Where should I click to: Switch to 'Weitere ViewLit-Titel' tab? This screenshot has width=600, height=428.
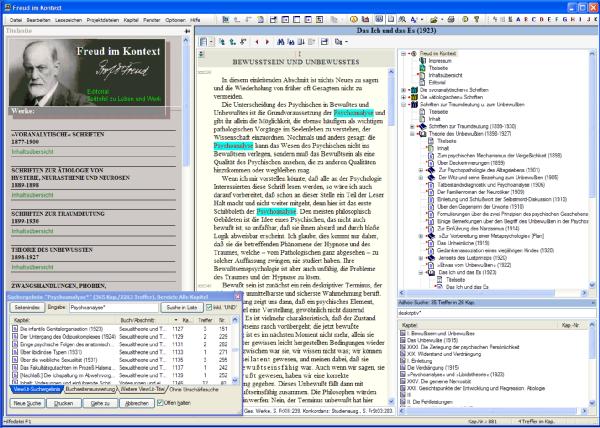coord(142,389)
